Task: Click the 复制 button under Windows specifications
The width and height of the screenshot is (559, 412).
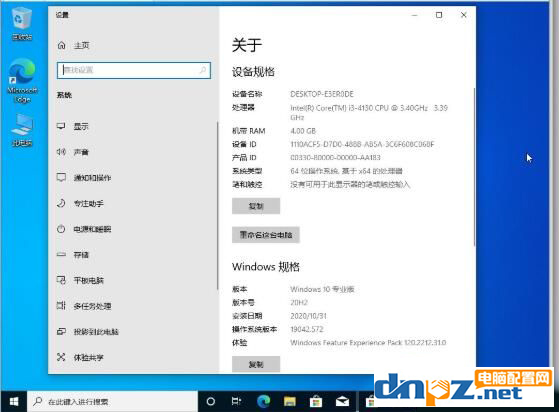Action: pyautogui.click(x=256, y=364)
